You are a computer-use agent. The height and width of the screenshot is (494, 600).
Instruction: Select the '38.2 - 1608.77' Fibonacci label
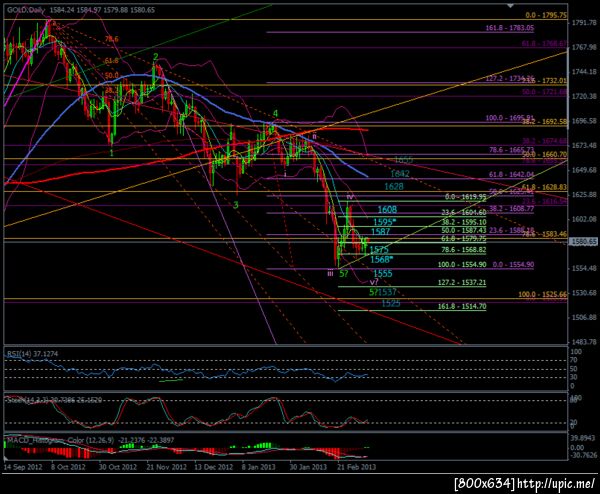tap(511, 209)
